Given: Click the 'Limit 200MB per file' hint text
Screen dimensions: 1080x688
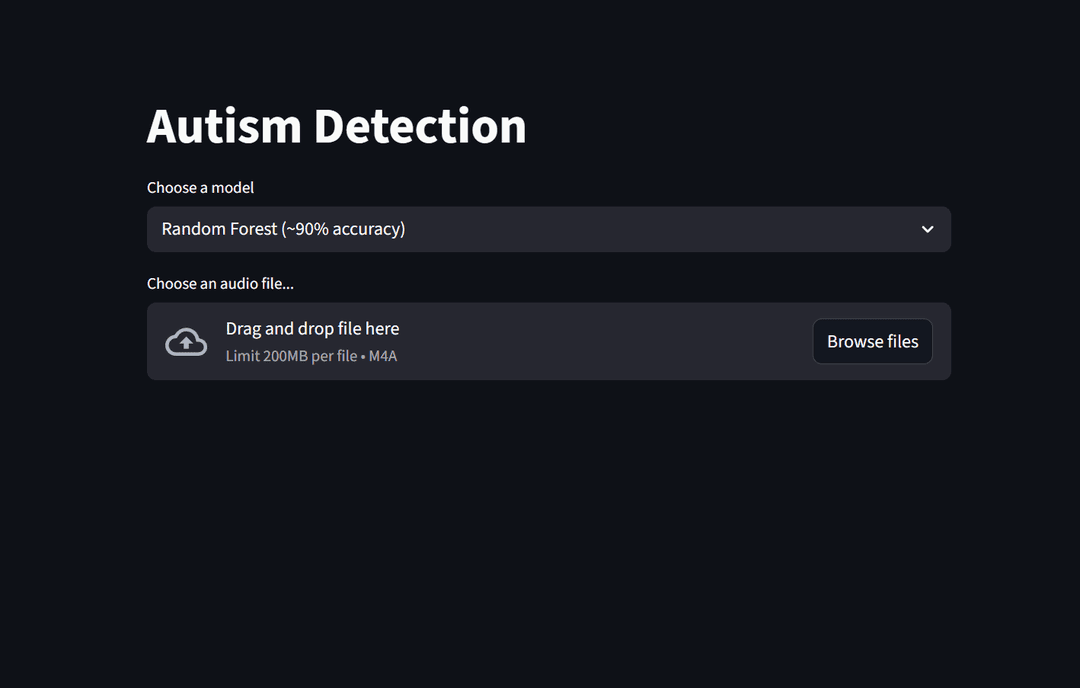Looking at the screenshot, I should tap(290, 356).
